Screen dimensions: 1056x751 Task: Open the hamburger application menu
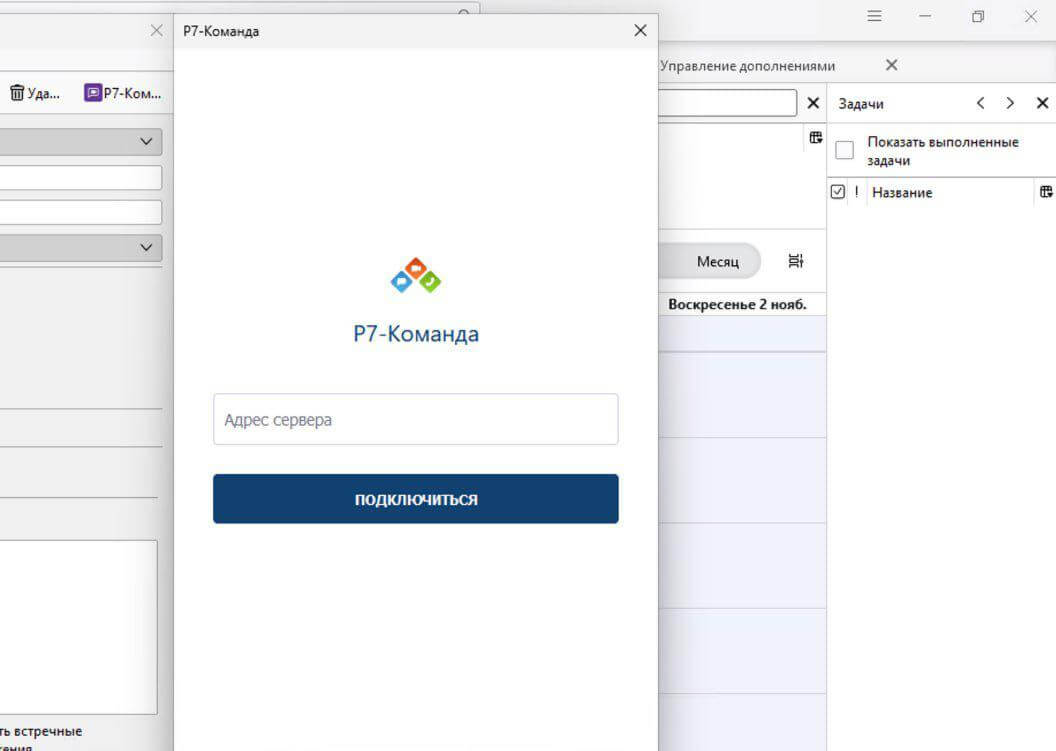(x=874, y=16)
